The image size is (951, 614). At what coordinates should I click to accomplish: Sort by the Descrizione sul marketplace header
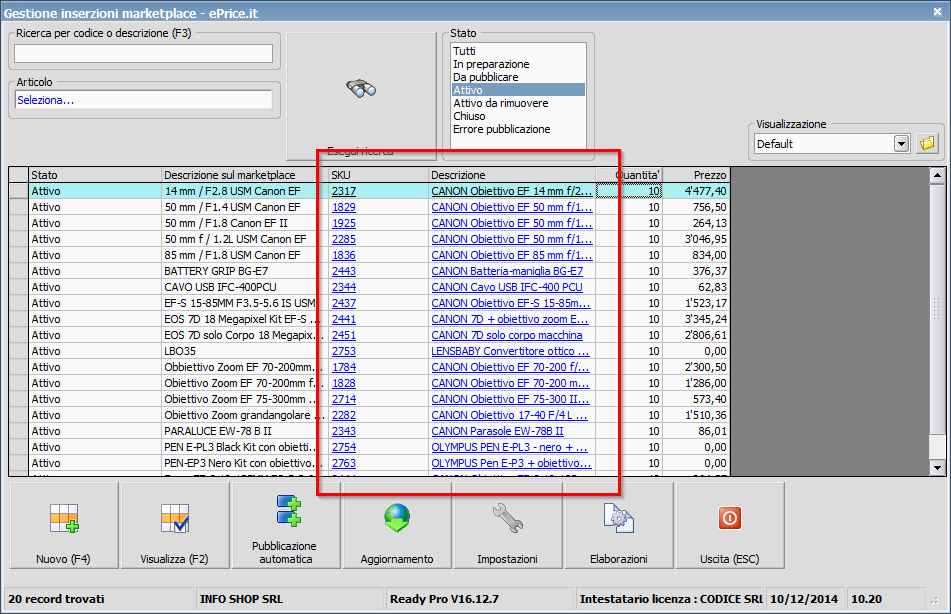[244, 175]
